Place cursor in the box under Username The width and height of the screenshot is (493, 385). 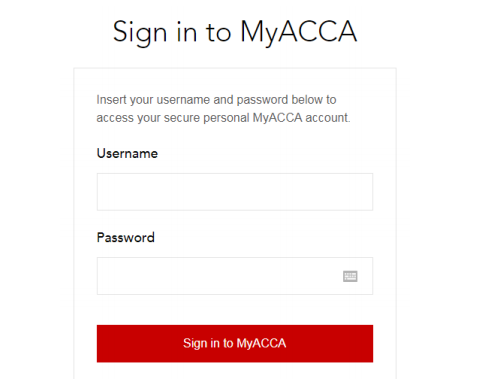[235, 192]
